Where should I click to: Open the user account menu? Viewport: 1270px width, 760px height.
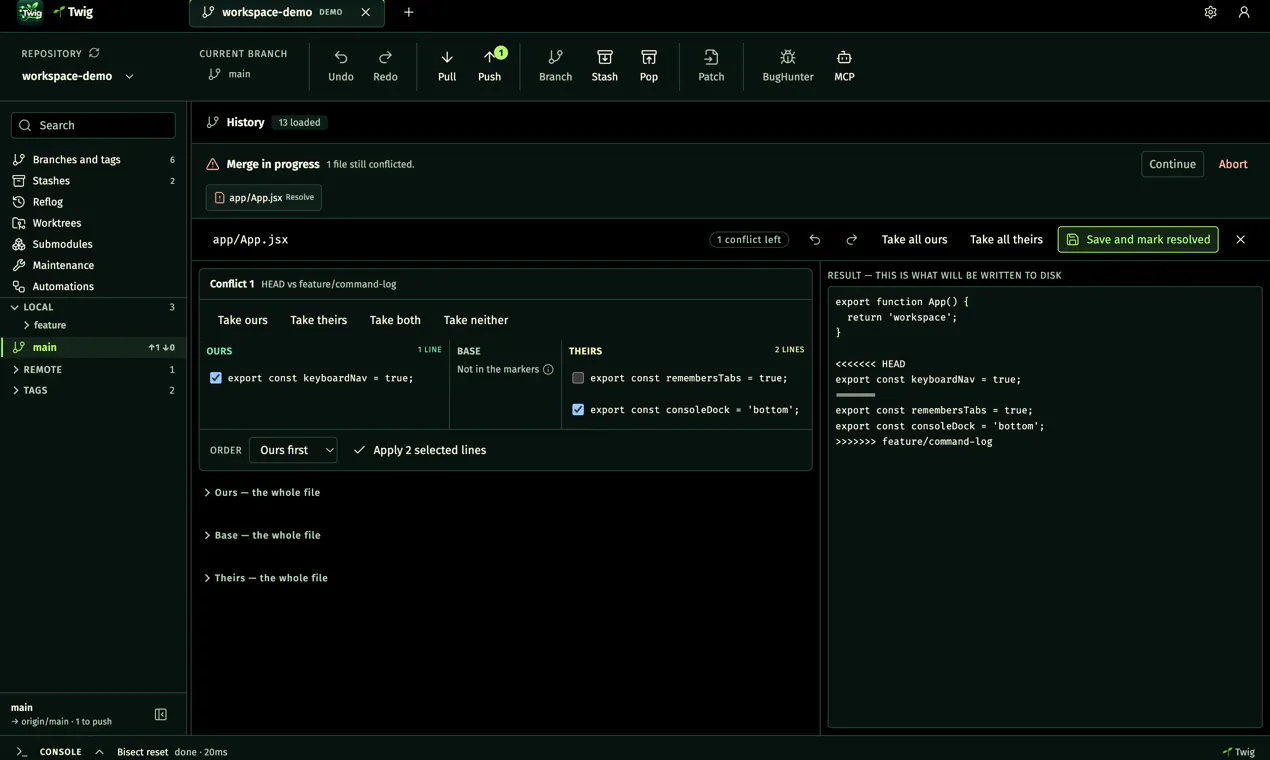pyautogui.click(x=1244, y=12)
